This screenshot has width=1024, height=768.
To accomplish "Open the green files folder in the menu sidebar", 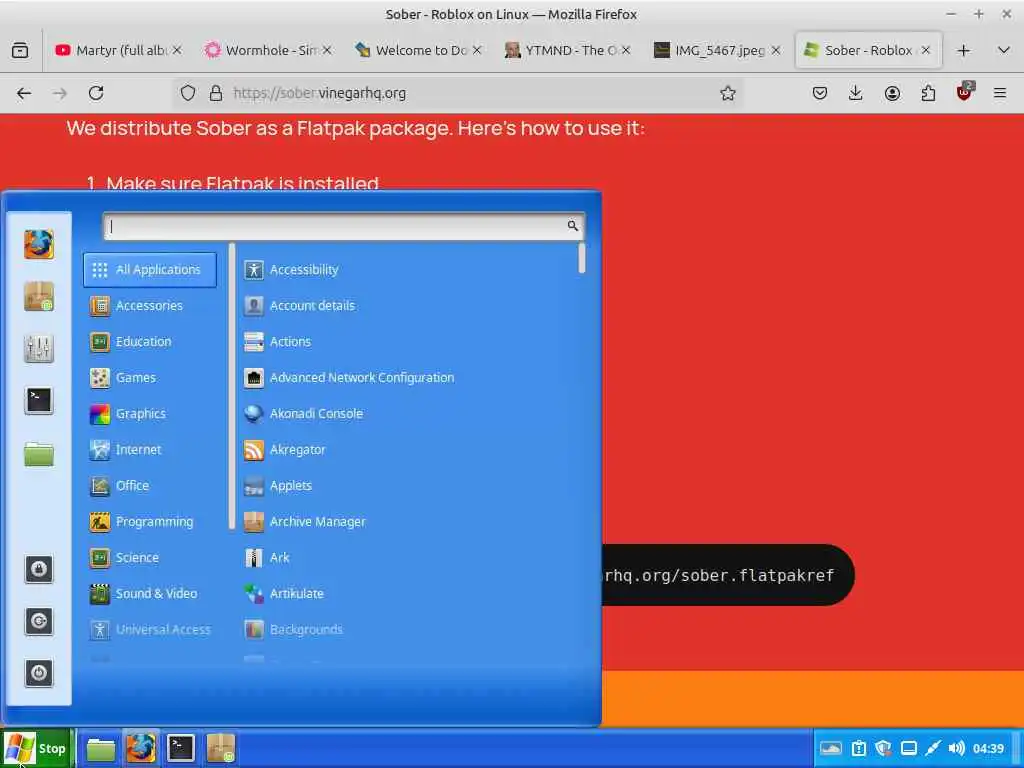I will 39,453.
